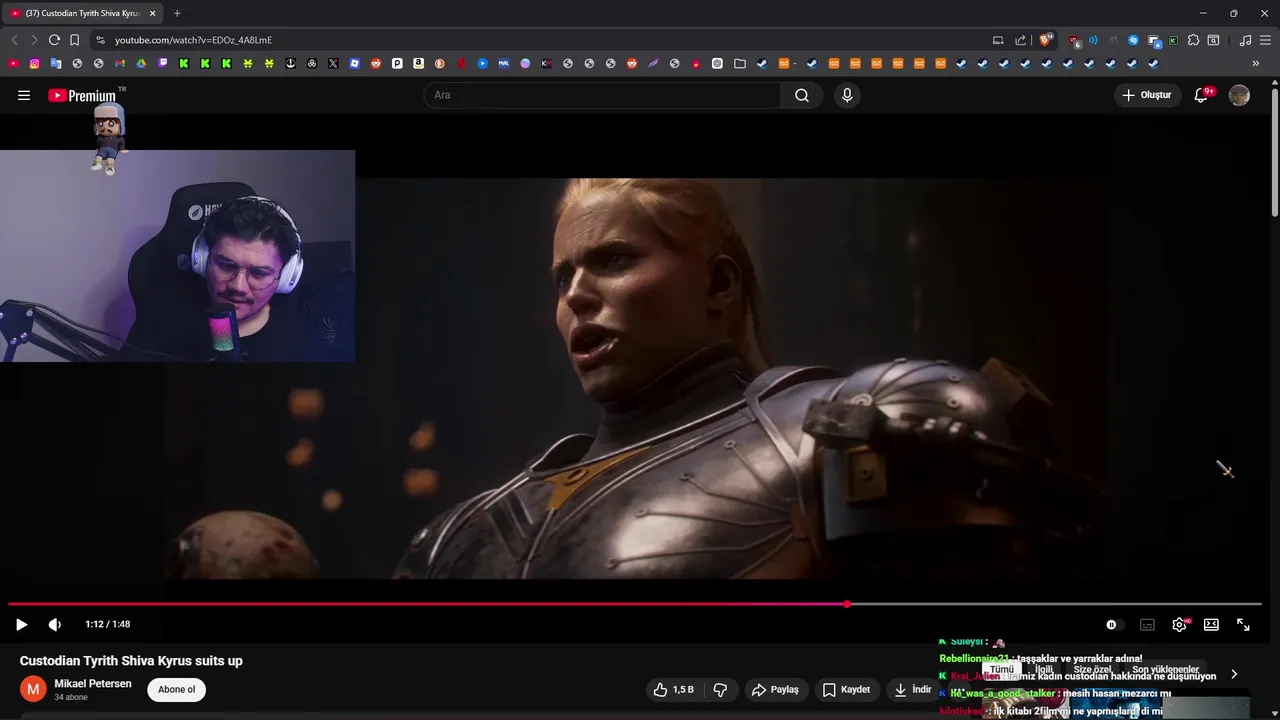Select the Size özel filter chip
The height and width of the screenshot is (720, 1280).
1093,669
